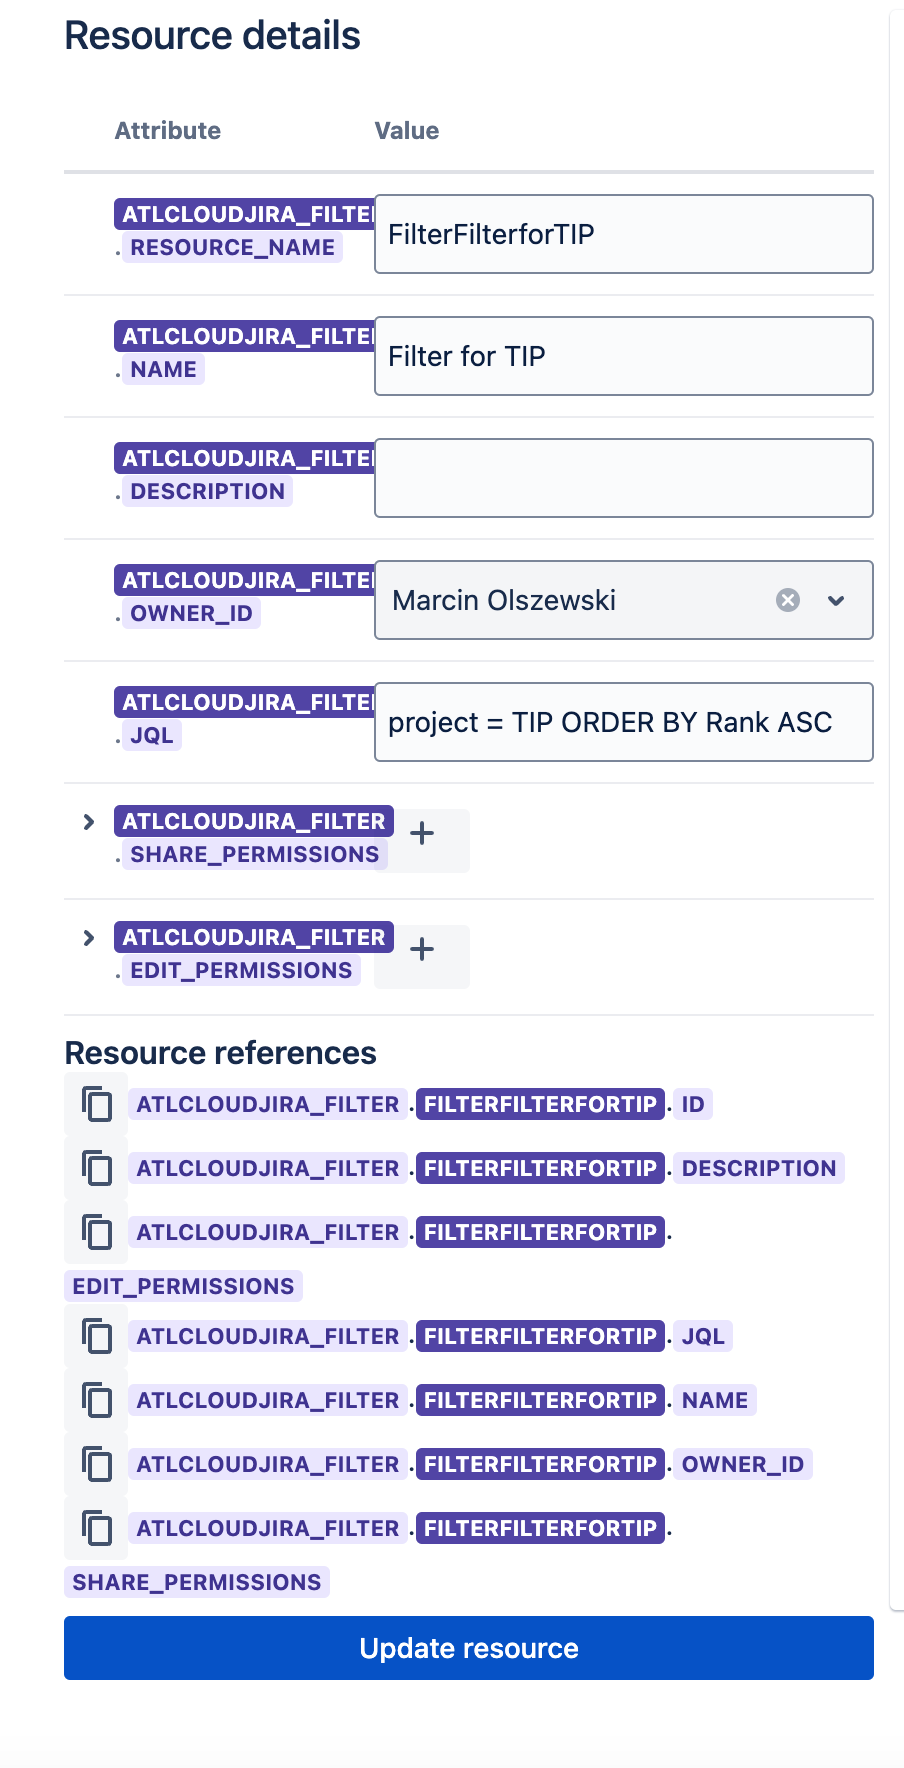Viewport: 904px width, 1768px height.
Task: Clear the Marcin Olszewski owner selection
Action: pyautogui.click(x=788, y=600)
